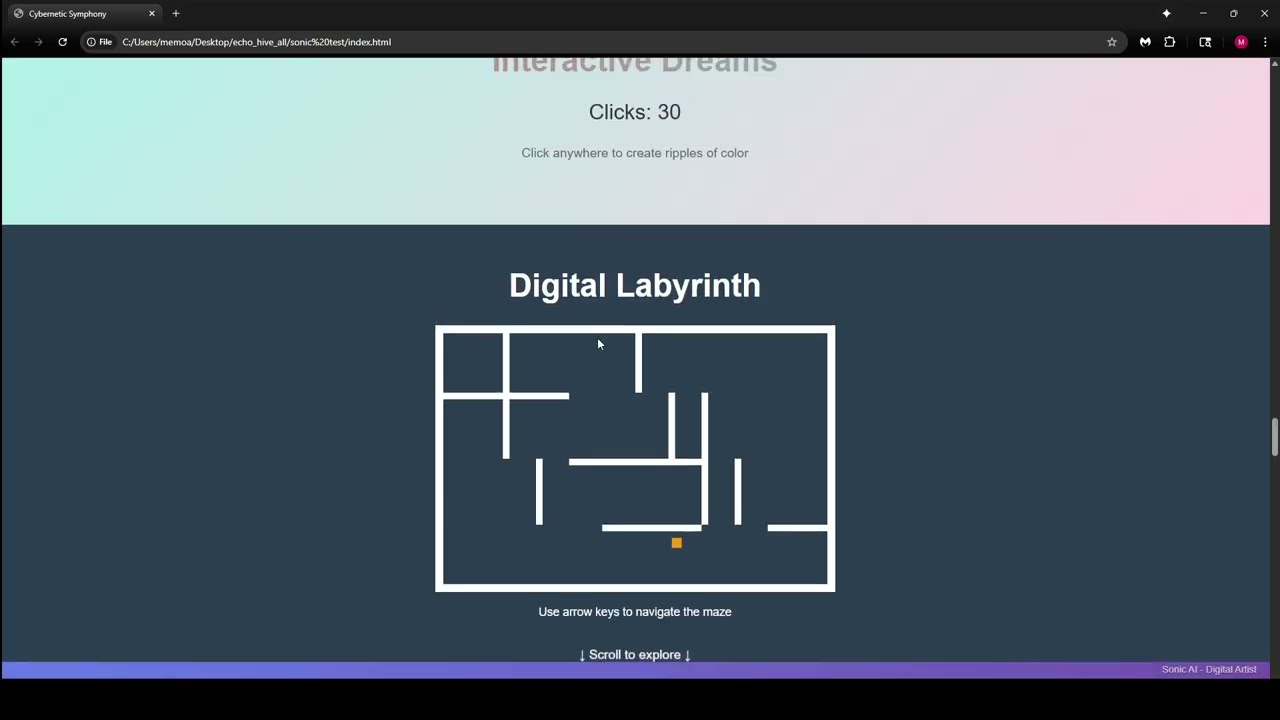Click the orange square in the maze
Screen dimensions: 1280x720
point(676,543)
